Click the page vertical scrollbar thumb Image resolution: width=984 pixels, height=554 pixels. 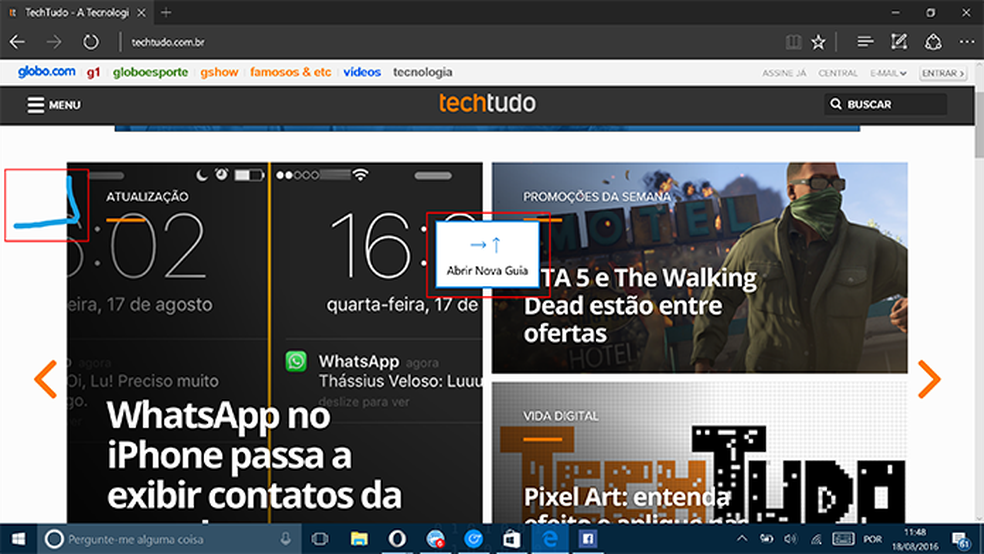[979, 125]
